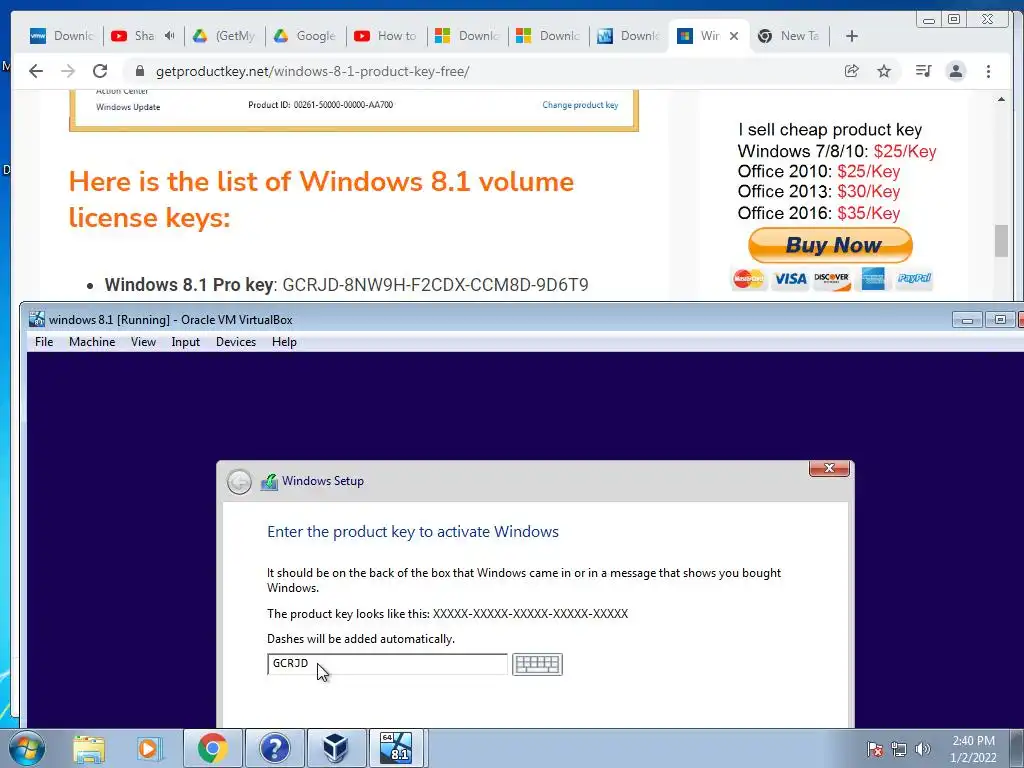Click the webpage vertical scrollbar thumb

pos(1001,240)
